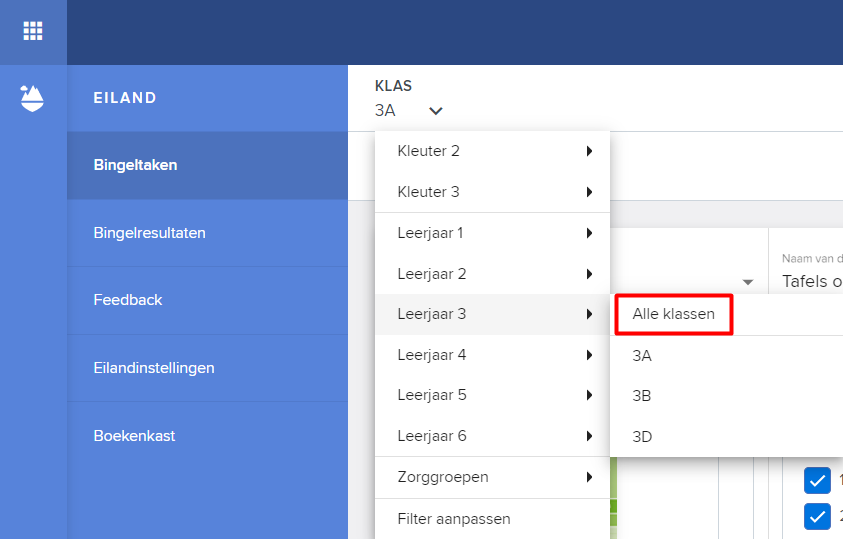Open the apps grid menu icon
The width and height of the screenshot is (843, 539).
click(x=33, y=31)
